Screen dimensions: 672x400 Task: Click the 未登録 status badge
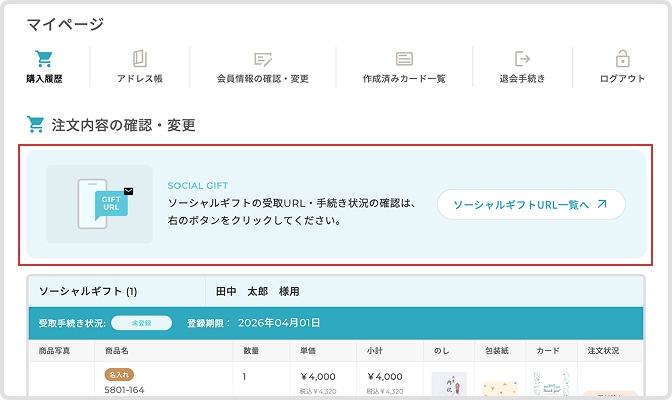(141, 323)
